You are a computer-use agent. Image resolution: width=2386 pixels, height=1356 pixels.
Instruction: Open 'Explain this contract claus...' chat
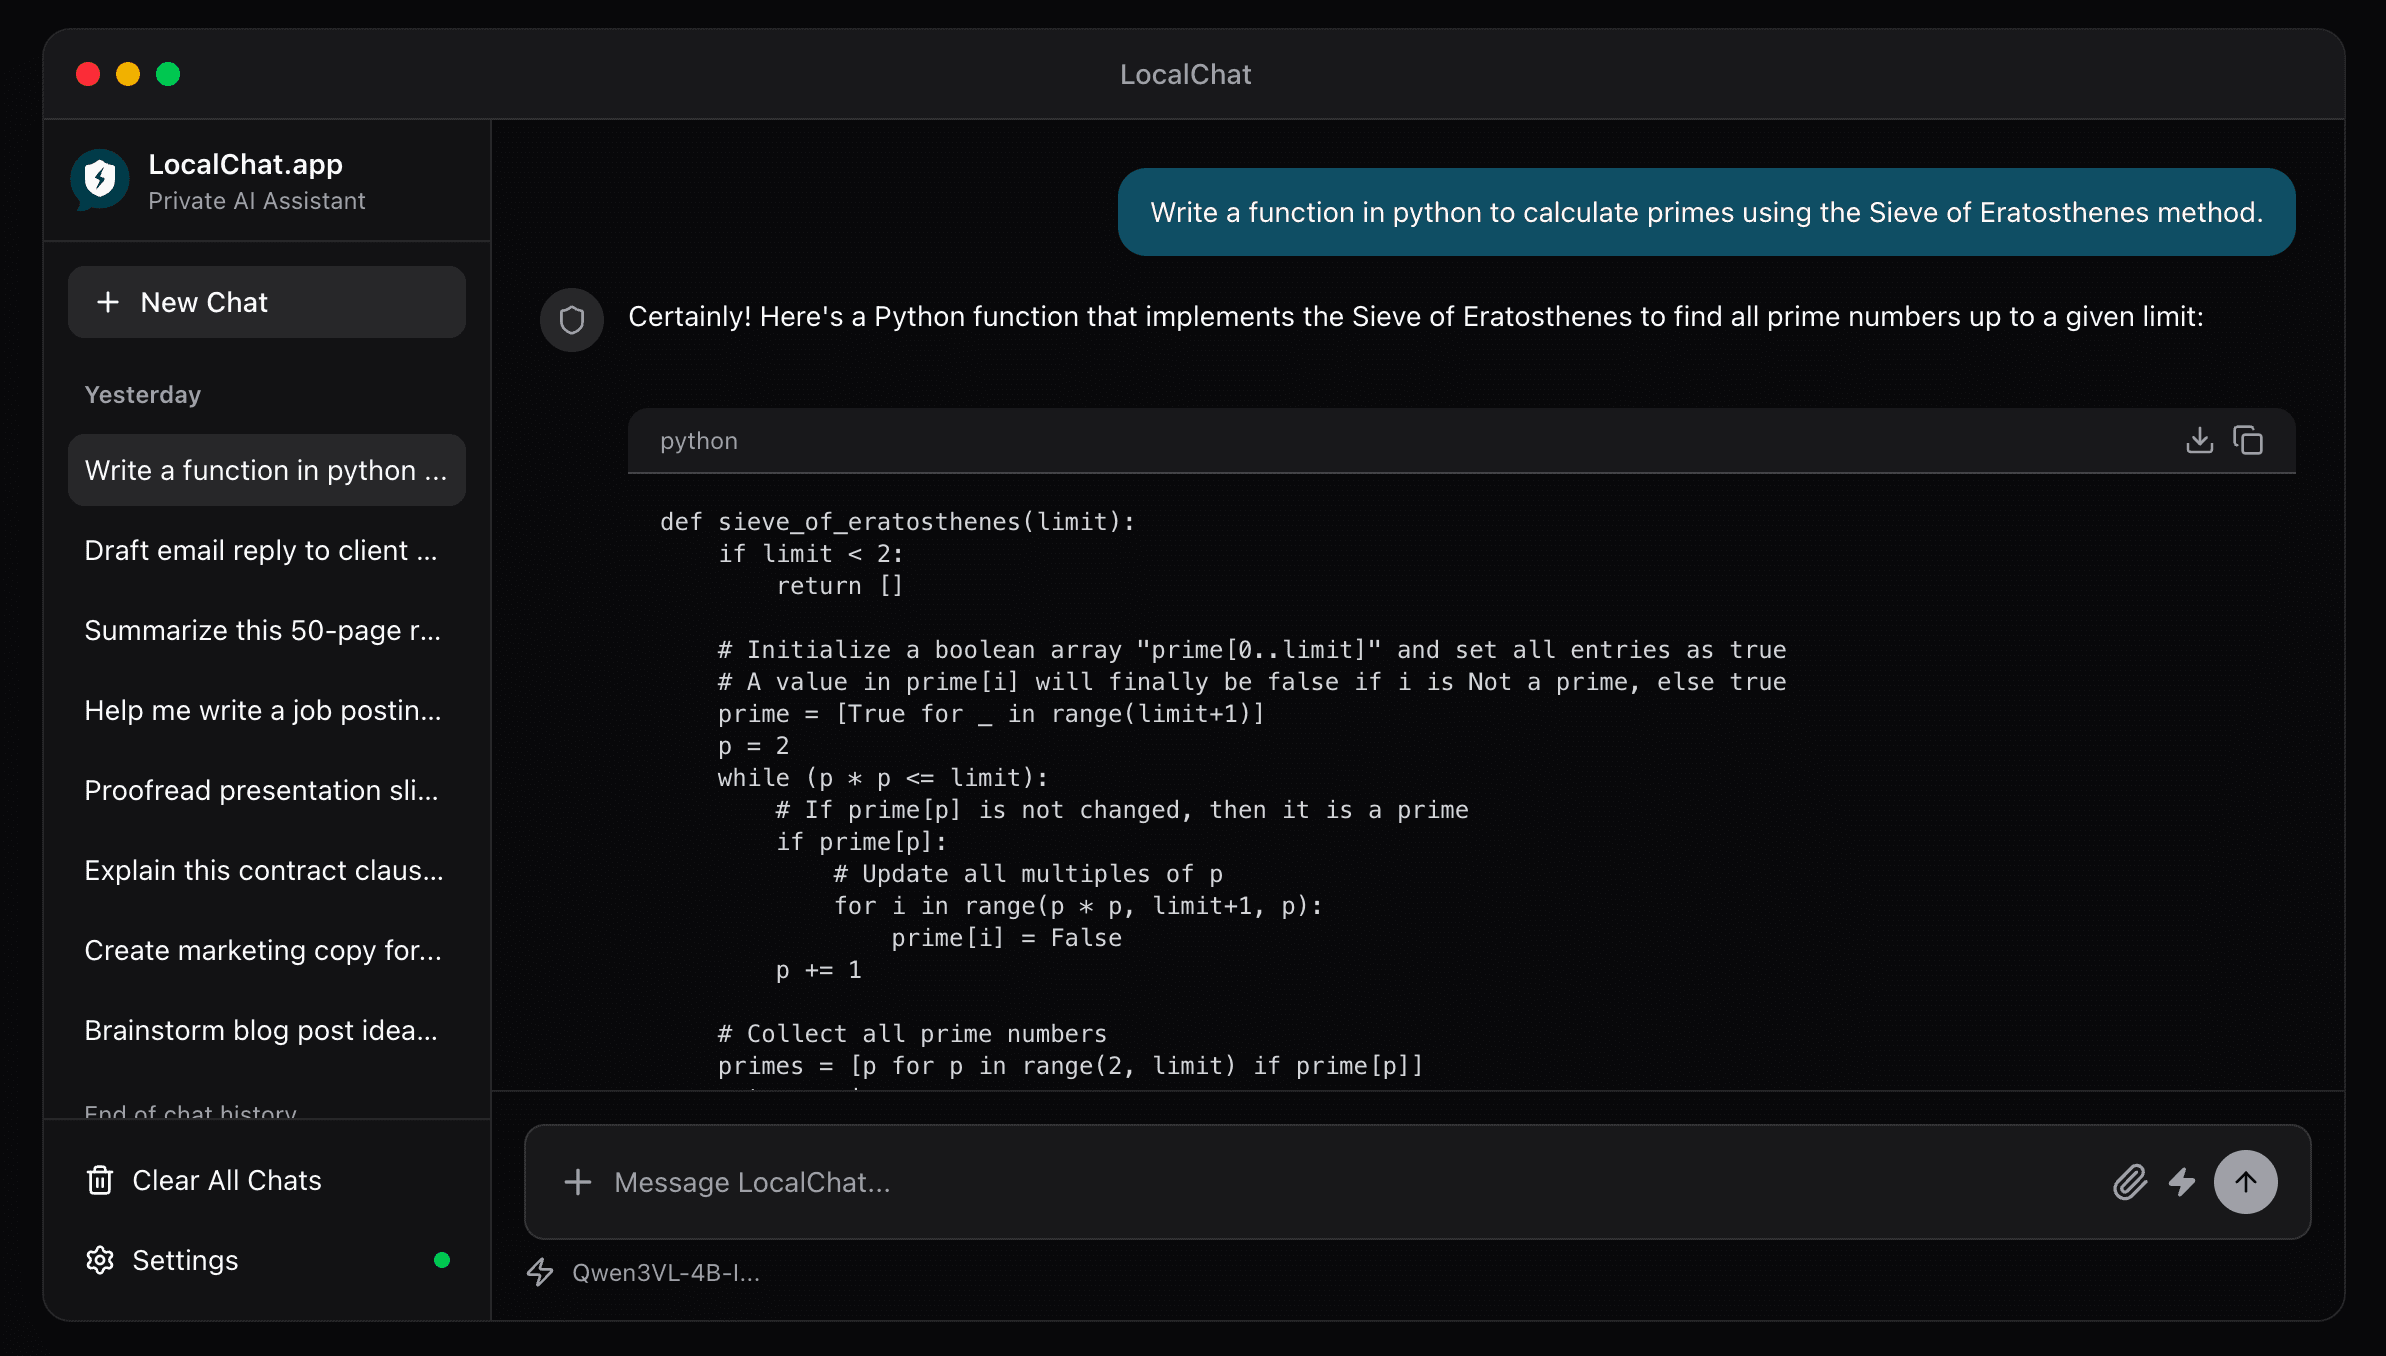point(267,870)
